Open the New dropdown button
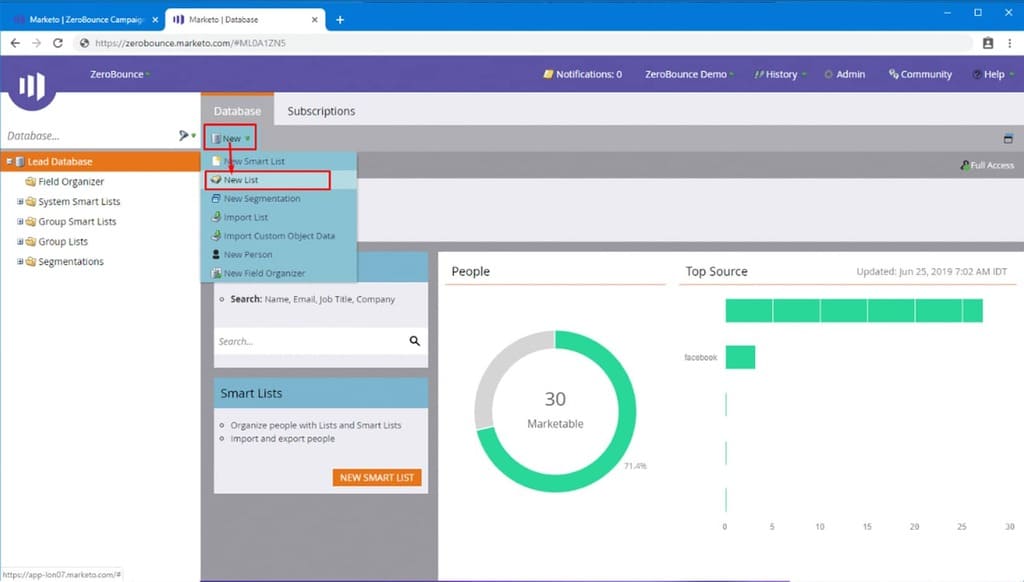 (x=231, y=138)
